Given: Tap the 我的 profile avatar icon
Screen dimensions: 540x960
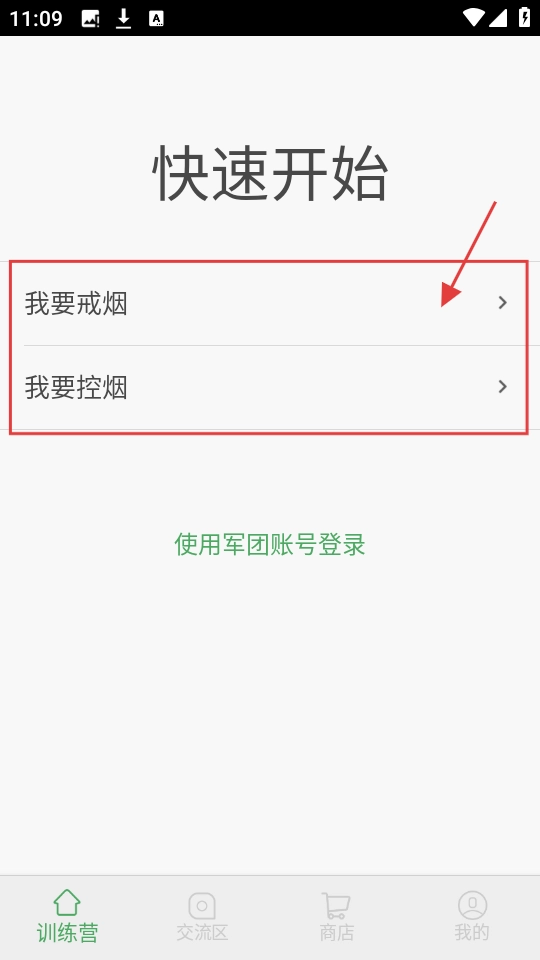Looking at the screenshot, I should click(472, 906).
